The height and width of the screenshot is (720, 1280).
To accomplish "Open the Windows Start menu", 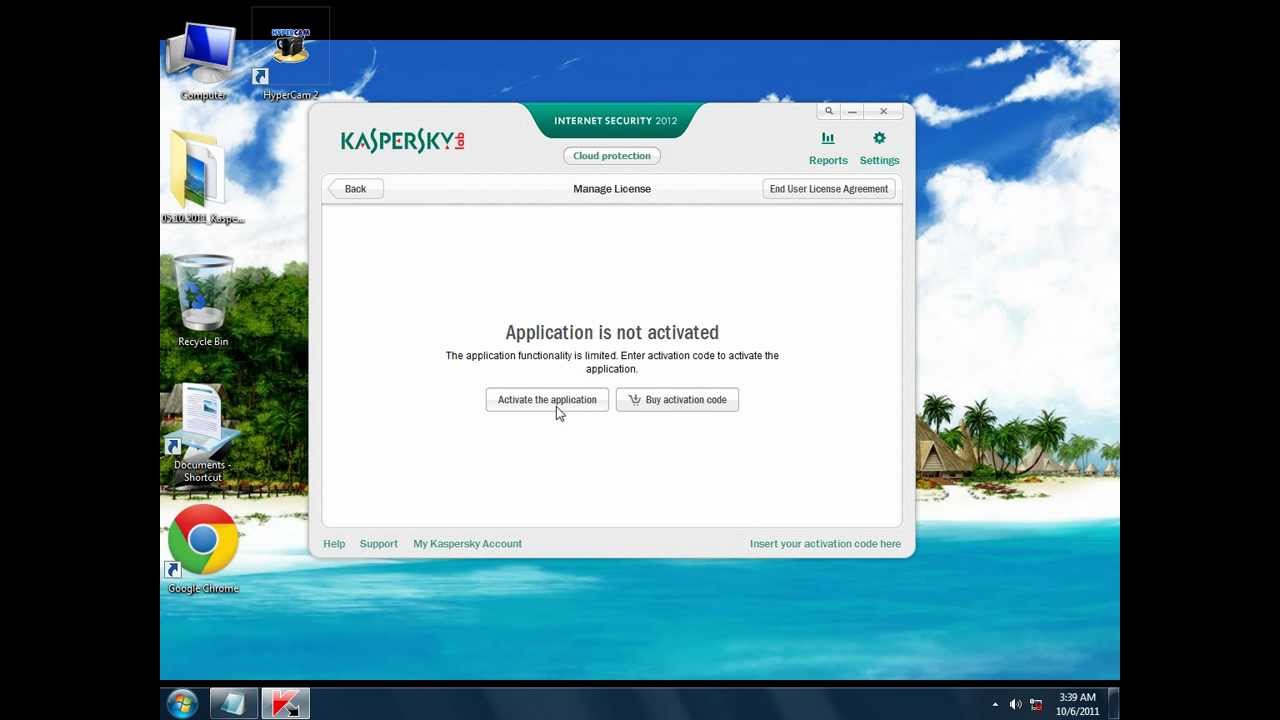I will (x=182, y=704).
